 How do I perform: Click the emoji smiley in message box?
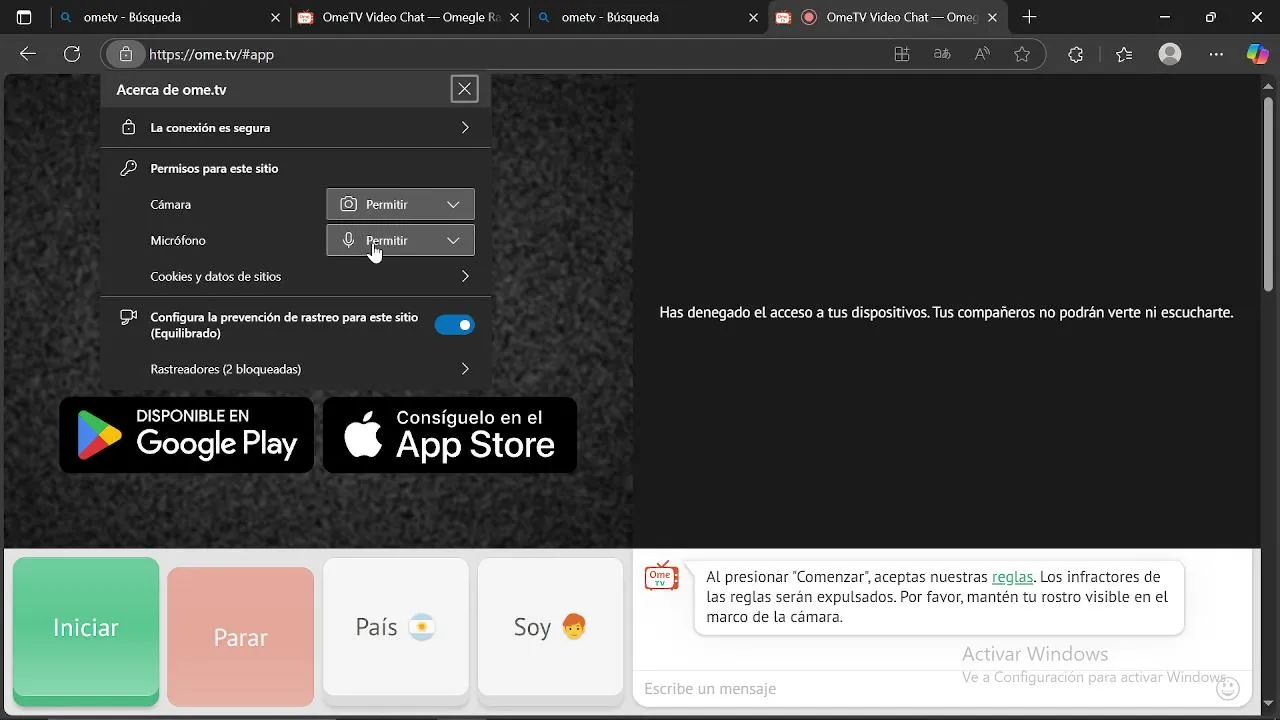1228,688
